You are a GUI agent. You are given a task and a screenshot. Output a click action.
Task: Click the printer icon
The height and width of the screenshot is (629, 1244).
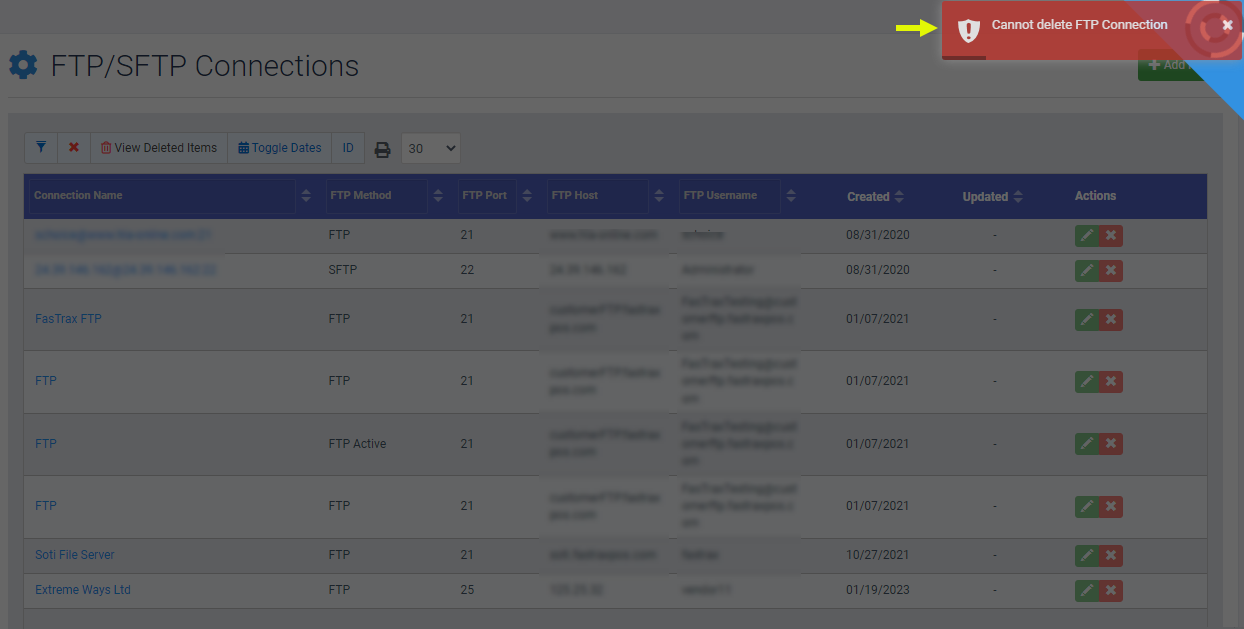382,149
